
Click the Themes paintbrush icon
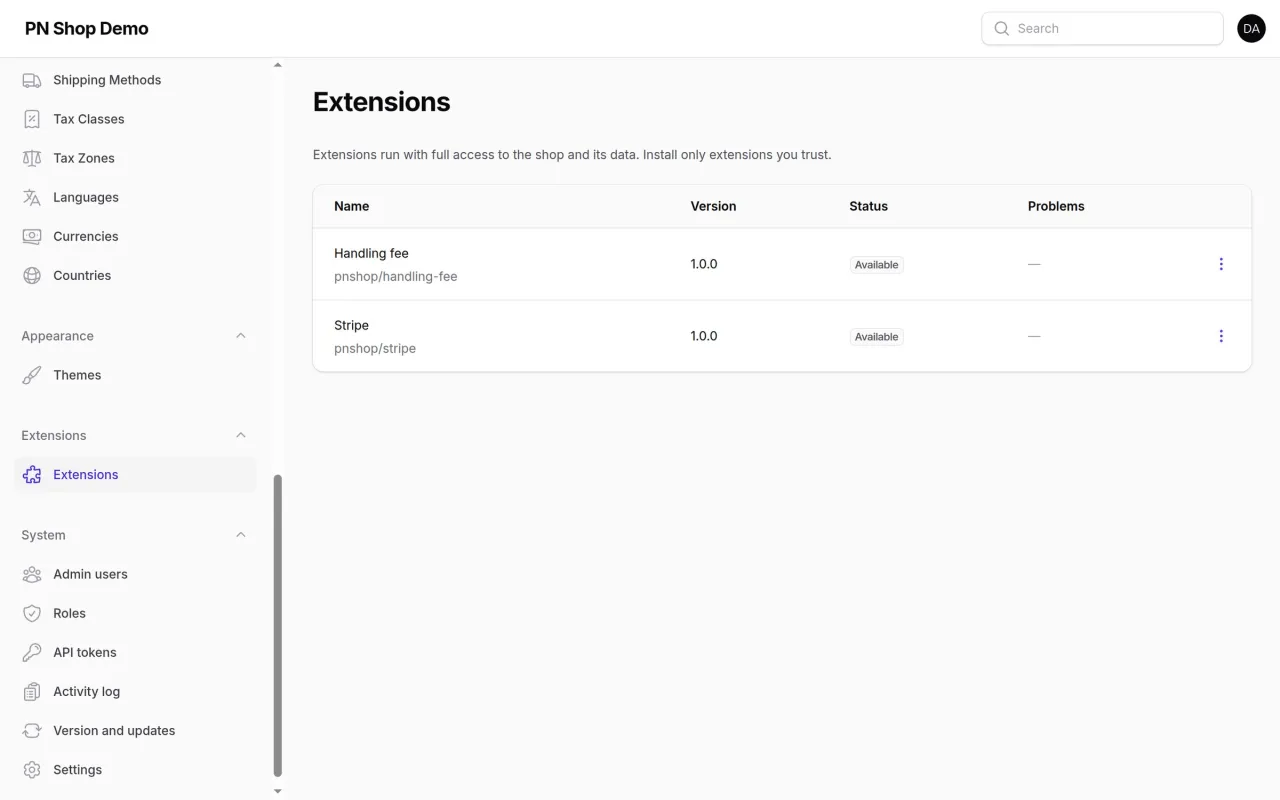[x=32, y=375]
